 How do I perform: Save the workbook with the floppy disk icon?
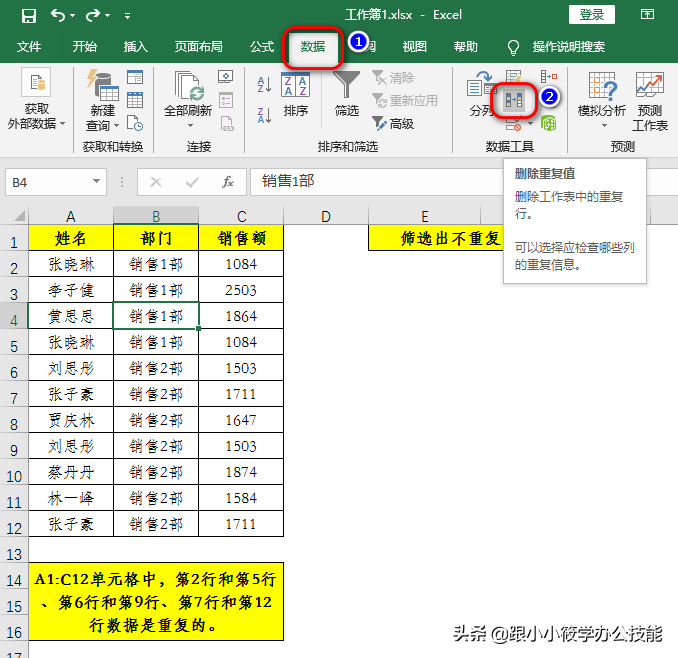(x=29, y=16)
